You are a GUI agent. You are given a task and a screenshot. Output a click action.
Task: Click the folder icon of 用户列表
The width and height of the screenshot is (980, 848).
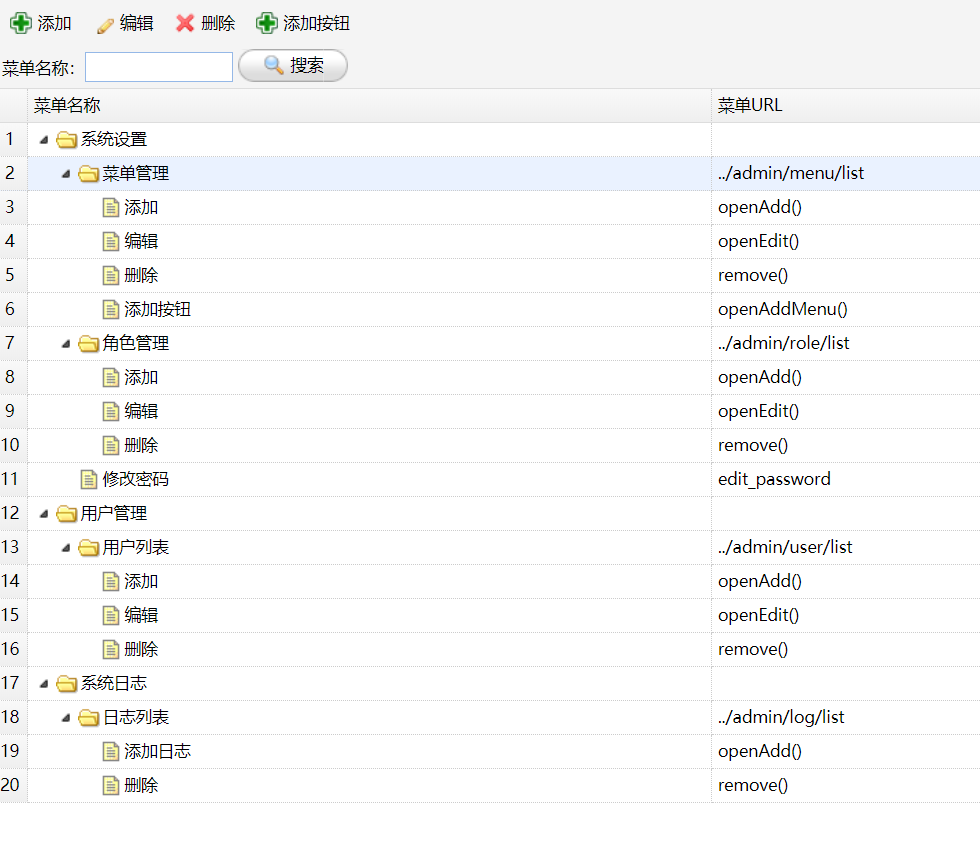[88, 547]
